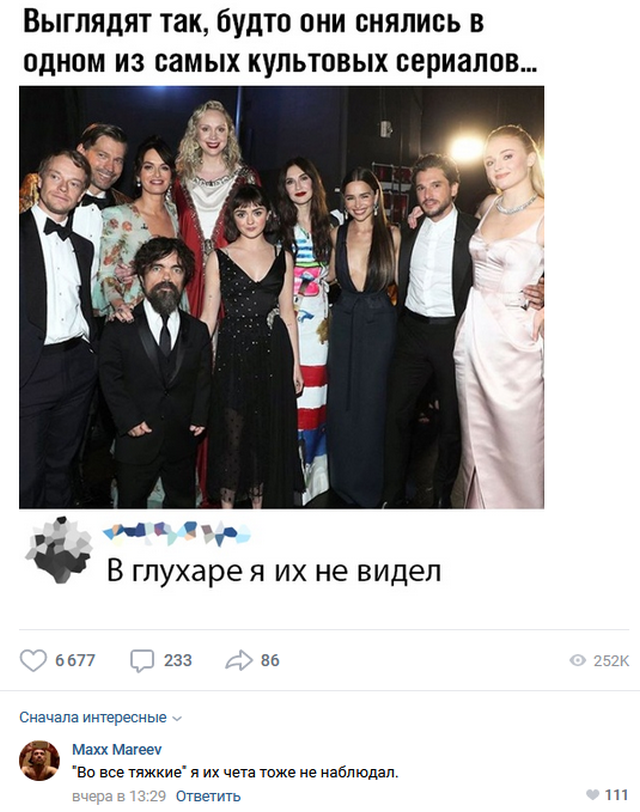640x812 pixels.
Task: Expand the "Сначала интересные" sort dropdown
Action: click(x=101, y=717)
